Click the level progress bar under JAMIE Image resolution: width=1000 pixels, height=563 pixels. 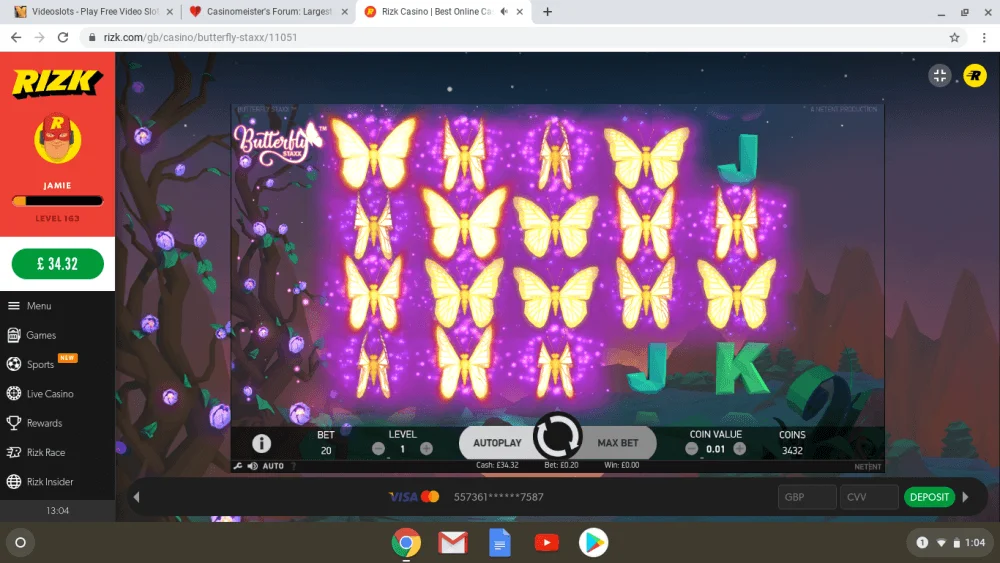[57, 201]
